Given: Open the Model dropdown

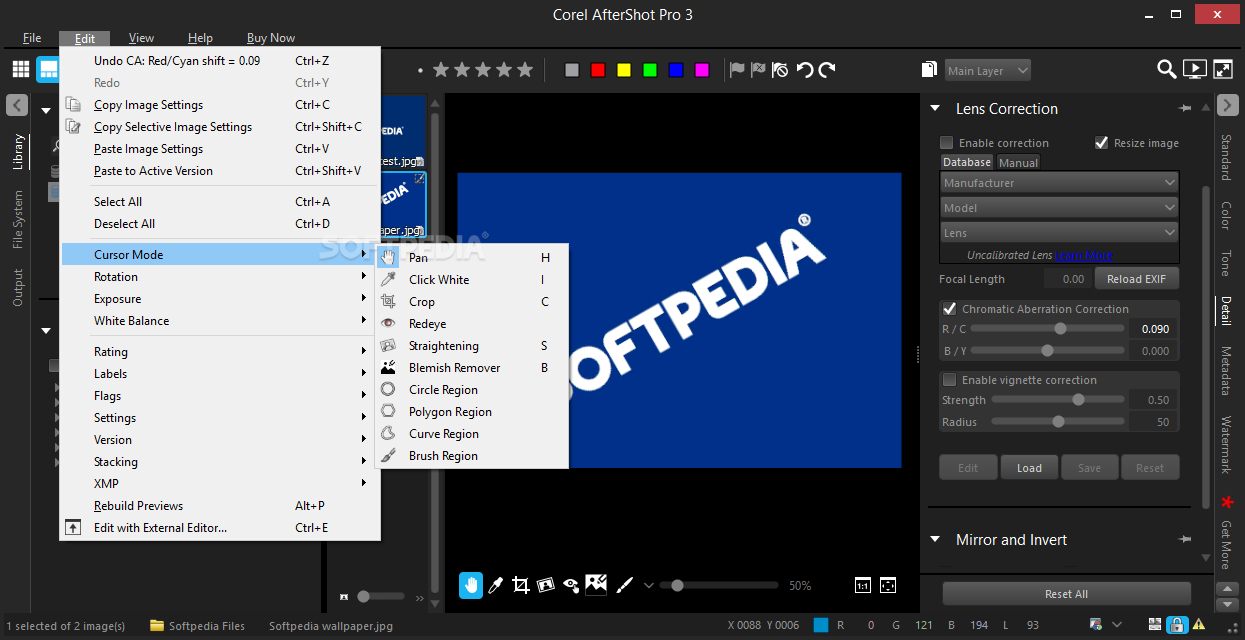Looking at the screenshot, I should point(1060,208).
